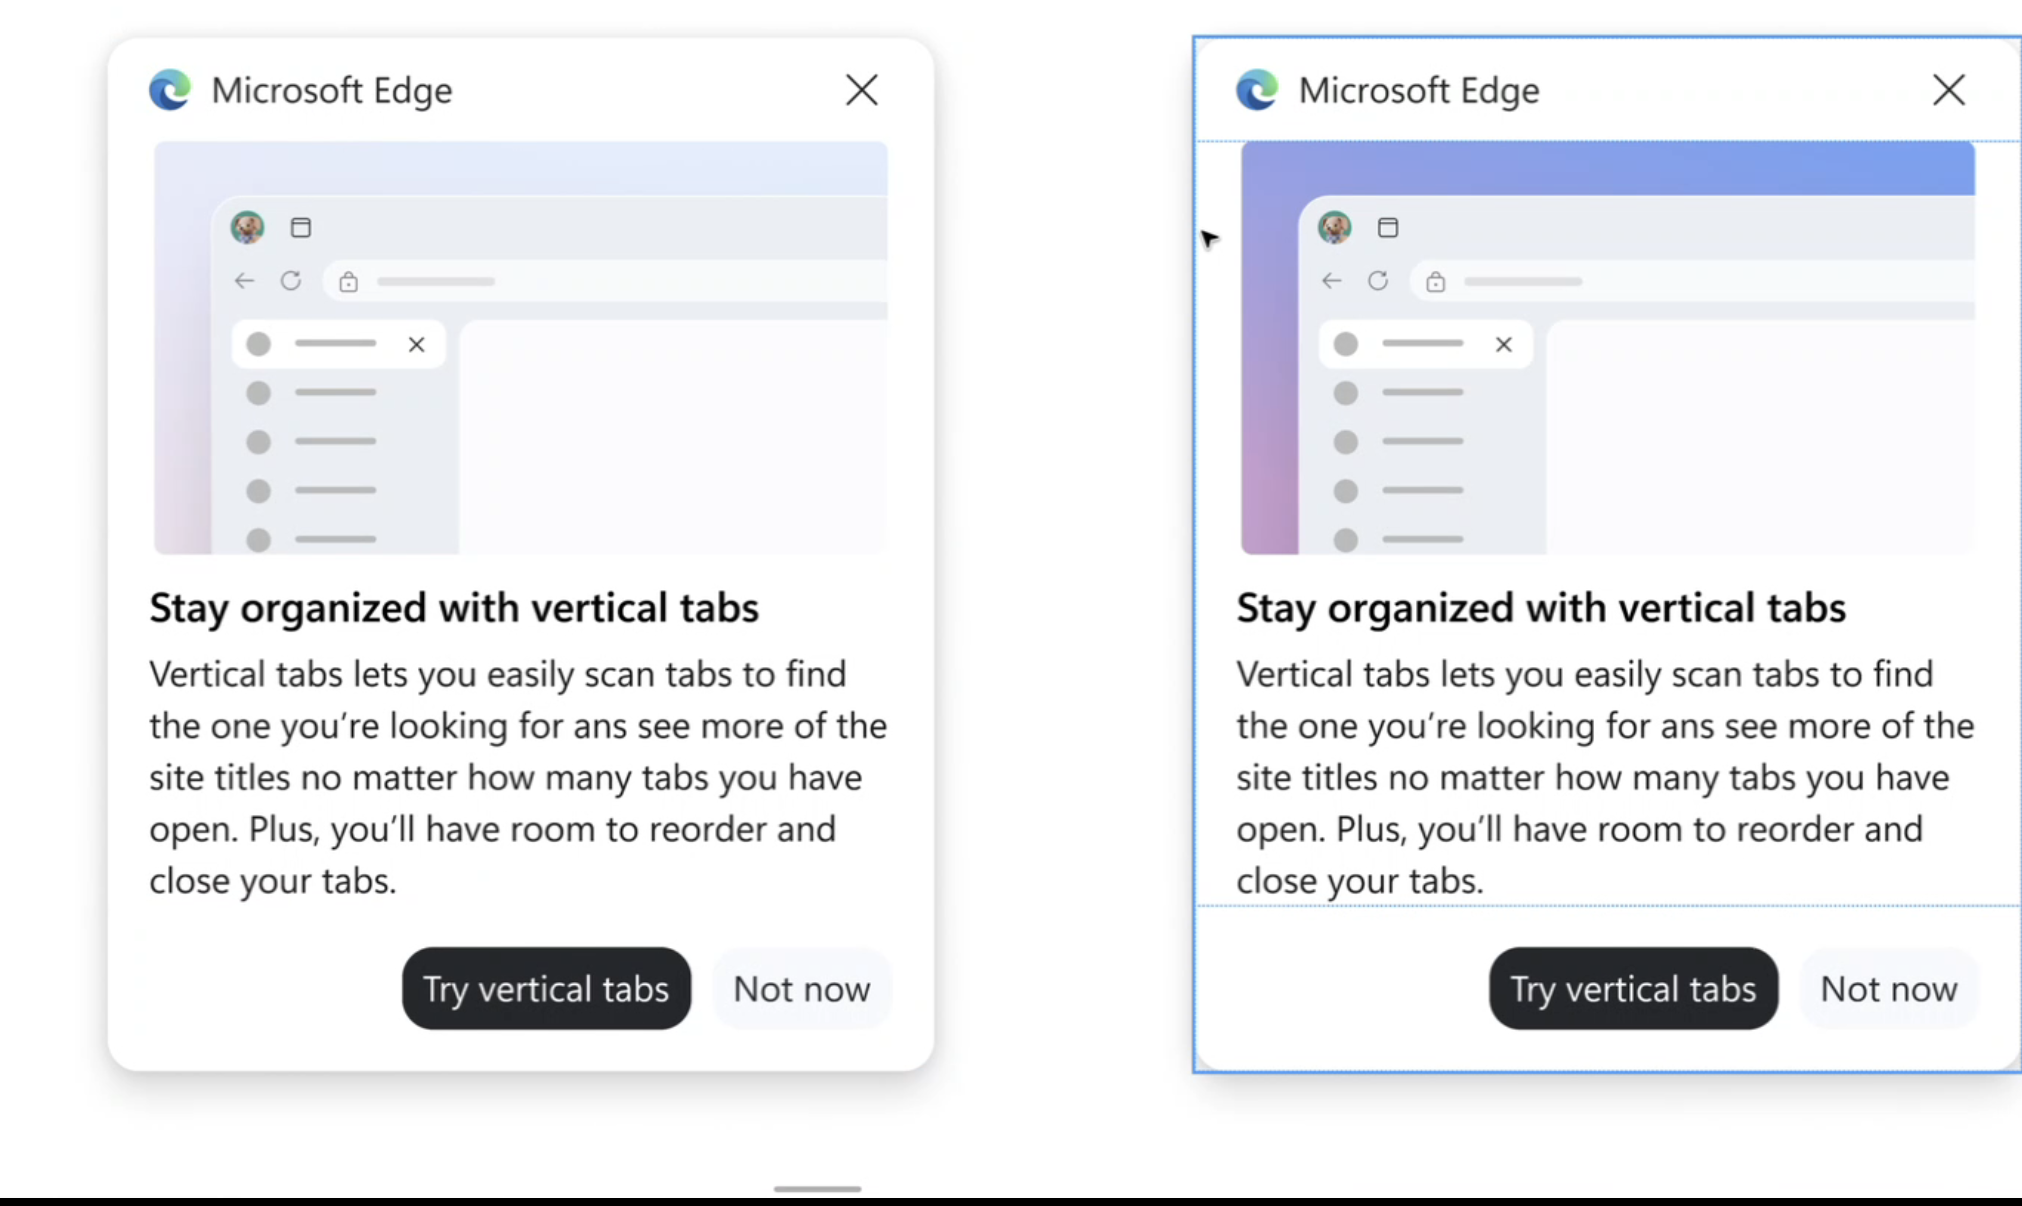This screenshot has height=1206, width=2022.
Task: Click profile avatar in left illustration
Action: point(247,227)
